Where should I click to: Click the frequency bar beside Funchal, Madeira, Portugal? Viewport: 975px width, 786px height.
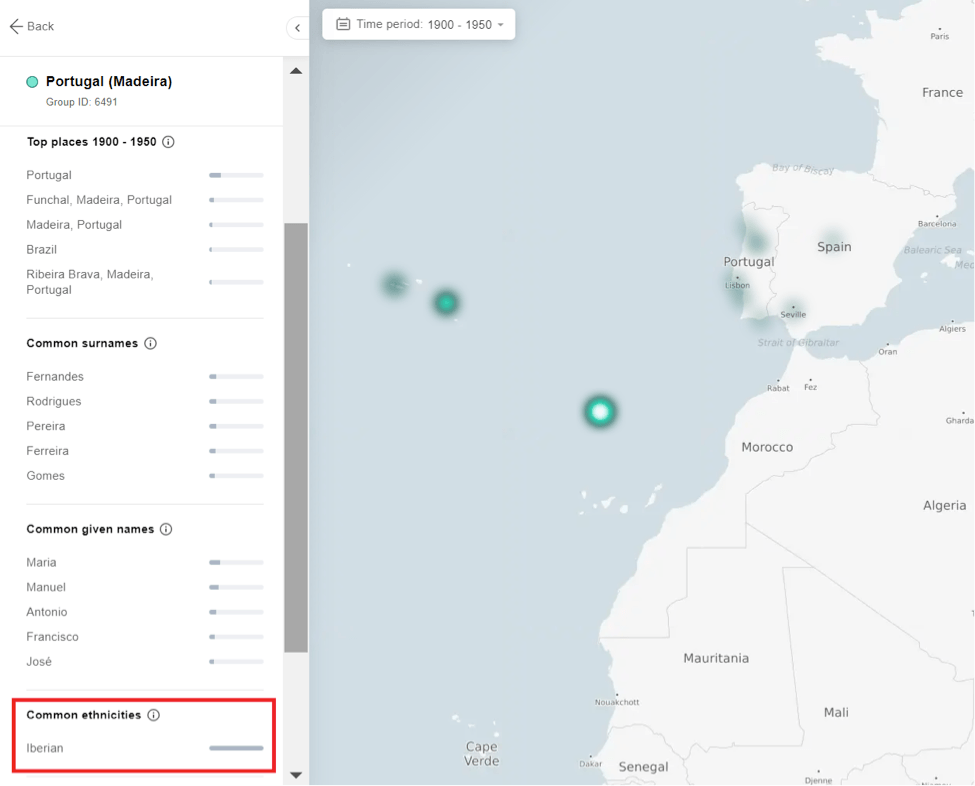[236, 200]
